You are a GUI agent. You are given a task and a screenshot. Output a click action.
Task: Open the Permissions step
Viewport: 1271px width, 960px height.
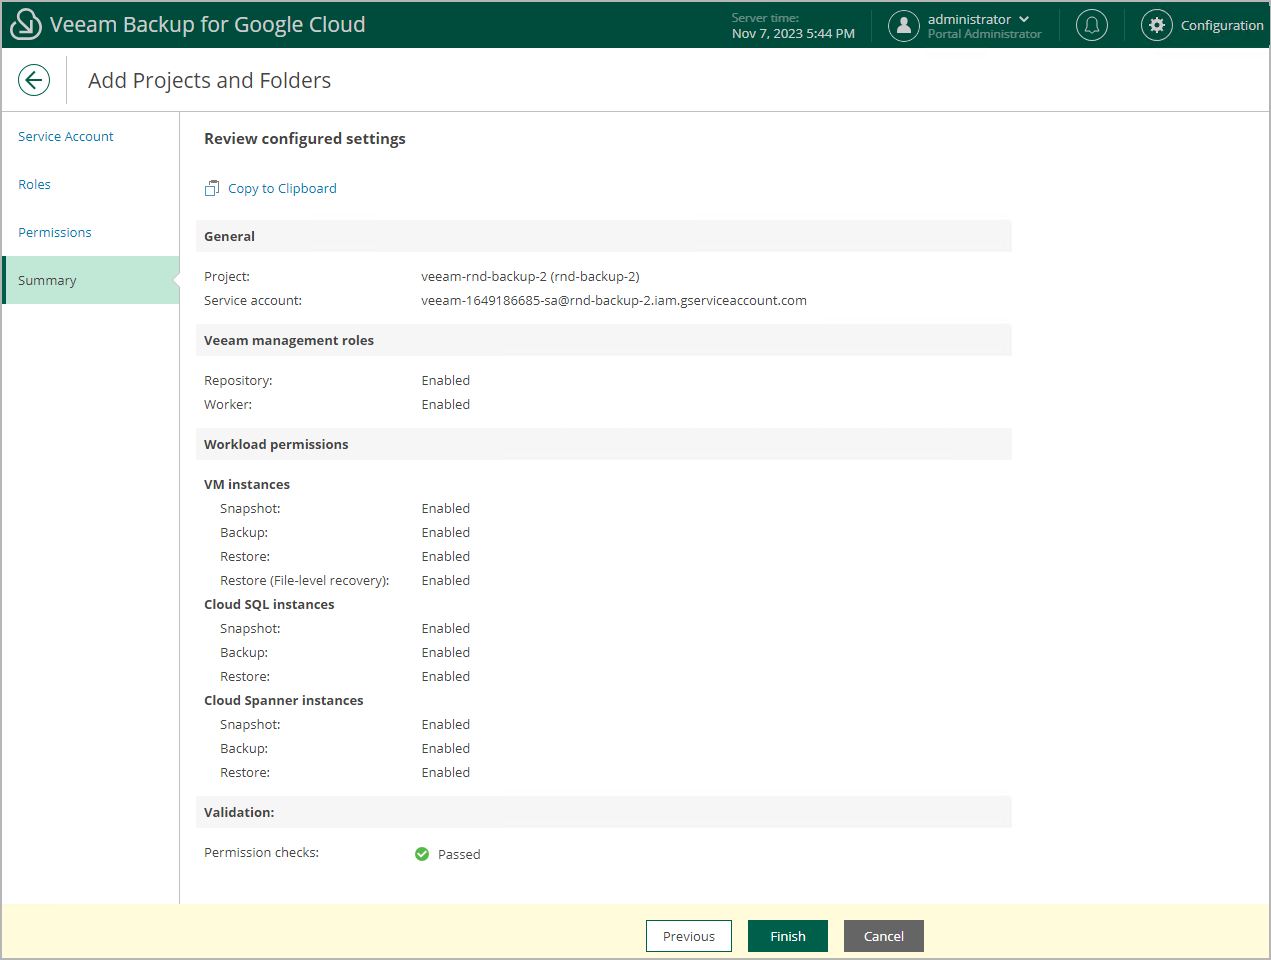tap(55, 232)
